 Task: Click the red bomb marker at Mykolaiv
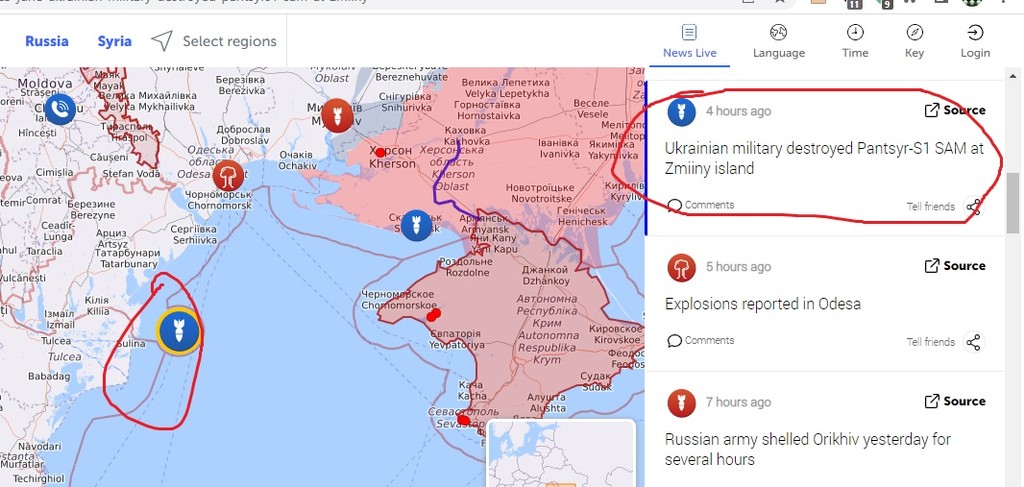click(x=337, y=116)
